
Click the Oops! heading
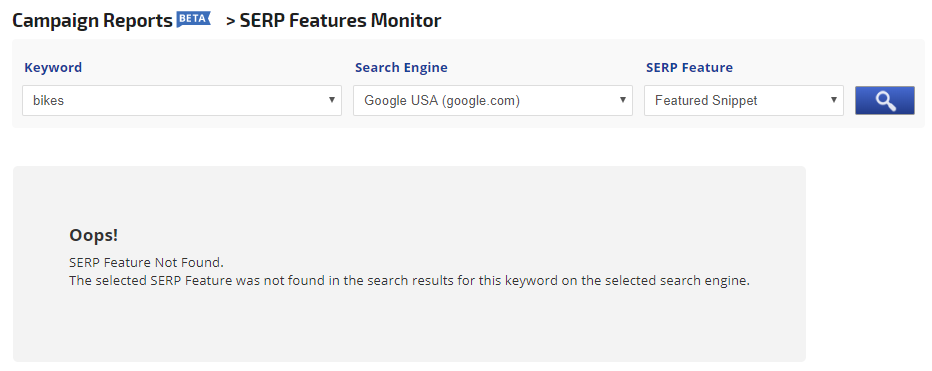coord(94,235)
